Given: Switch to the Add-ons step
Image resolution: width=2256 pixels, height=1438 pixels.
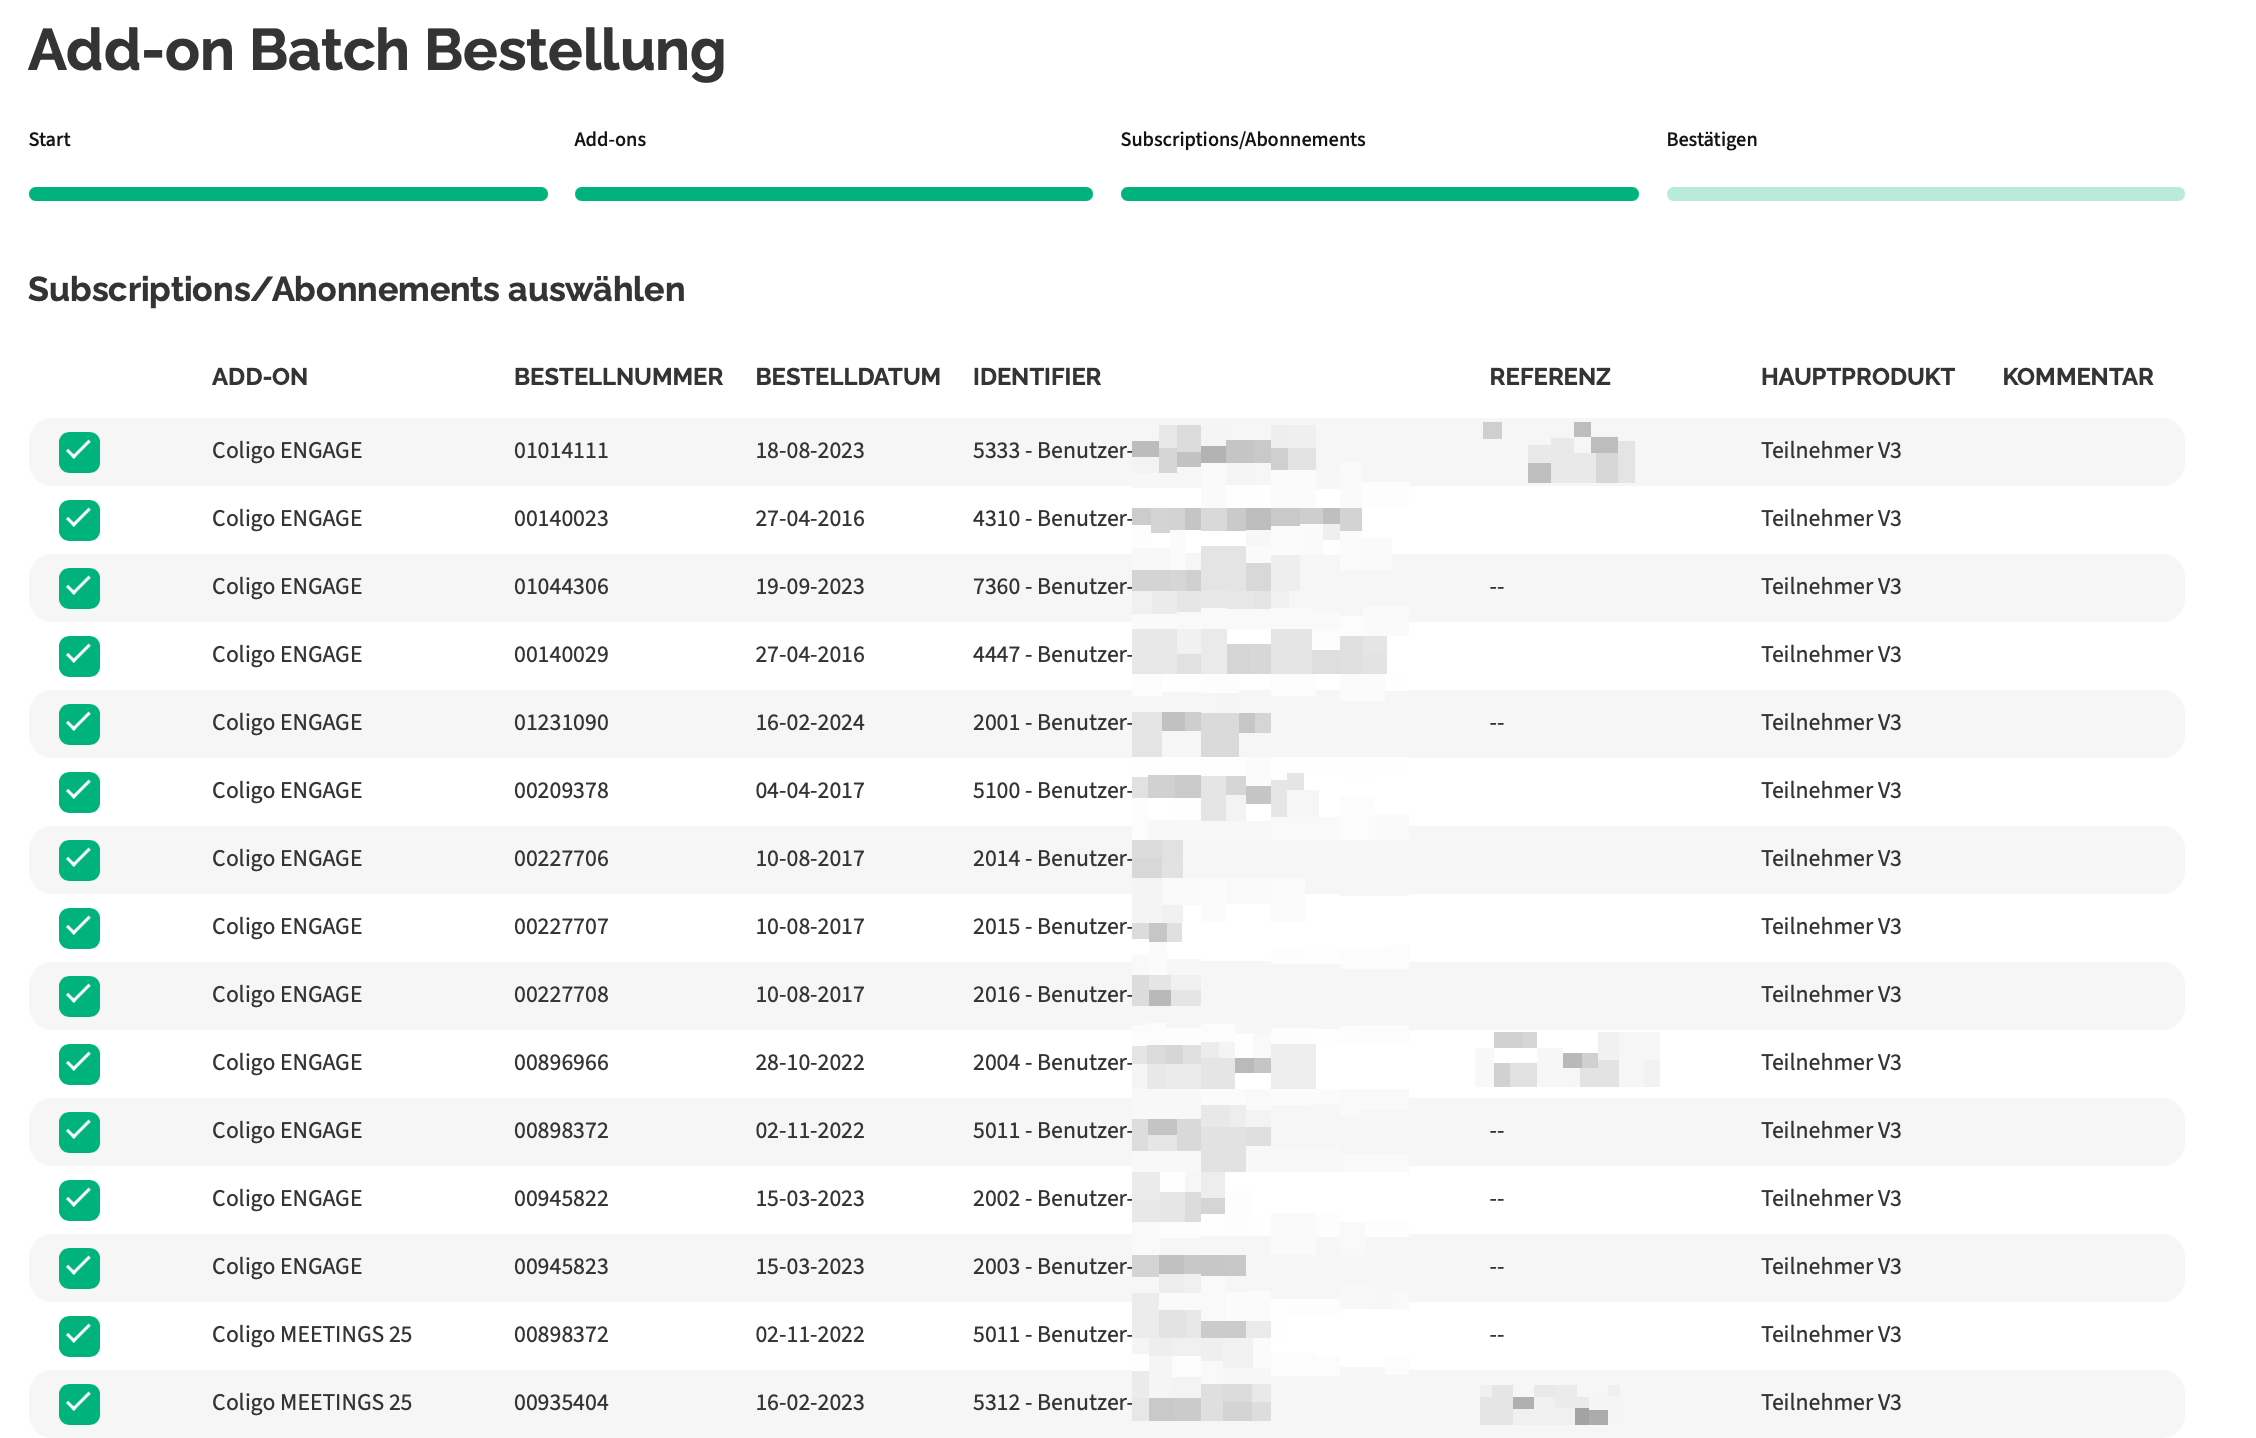Looking at the screenshot, I should pos(610,139).
